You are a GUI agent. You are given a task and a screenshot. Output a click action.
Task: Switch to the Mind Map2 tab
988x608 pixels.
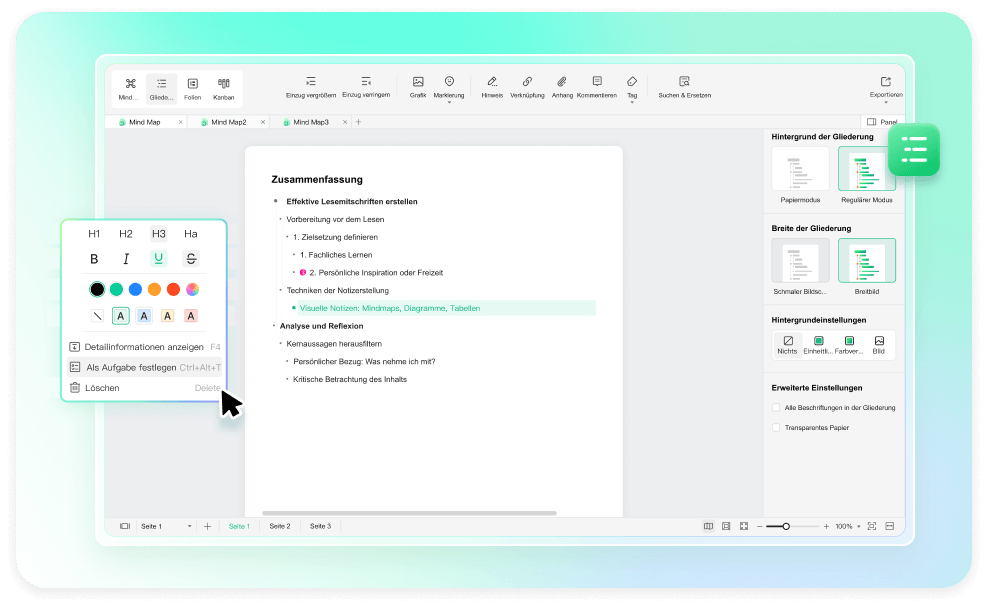coord(229,122)
